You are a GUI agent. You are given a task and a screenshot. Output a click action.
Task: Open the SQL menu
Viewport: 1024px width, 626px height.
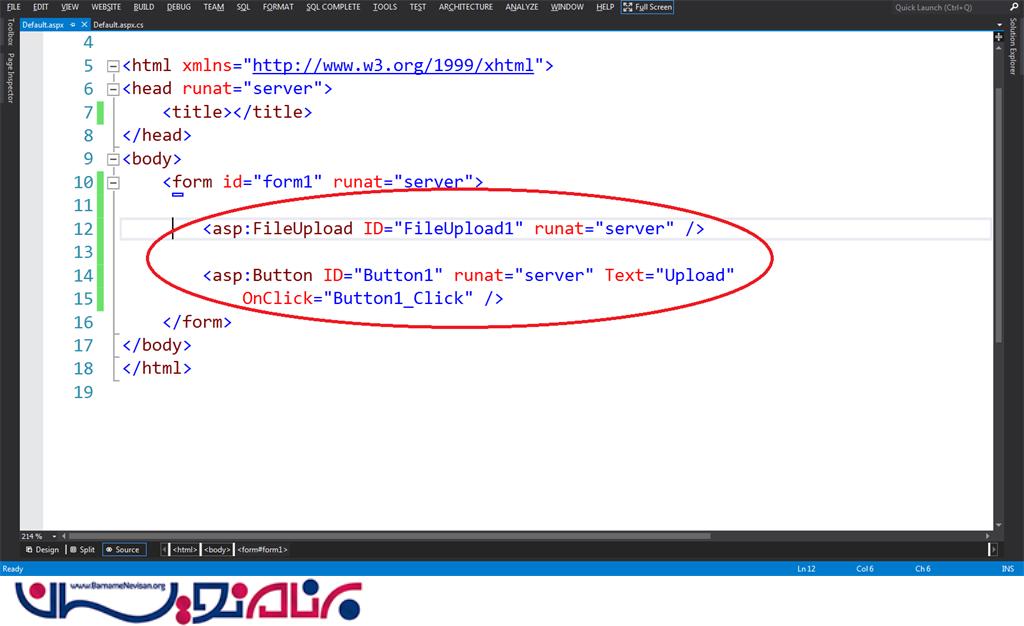point(243,7)
